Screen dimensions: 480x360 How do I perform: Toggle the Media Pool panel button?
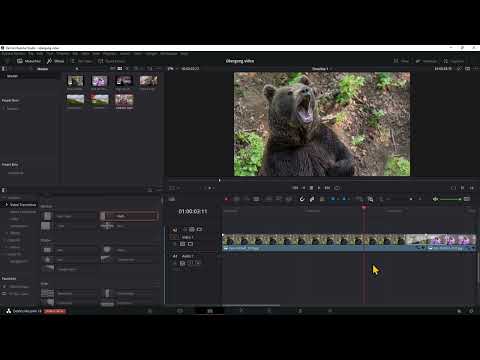click(x=29, y=61)
